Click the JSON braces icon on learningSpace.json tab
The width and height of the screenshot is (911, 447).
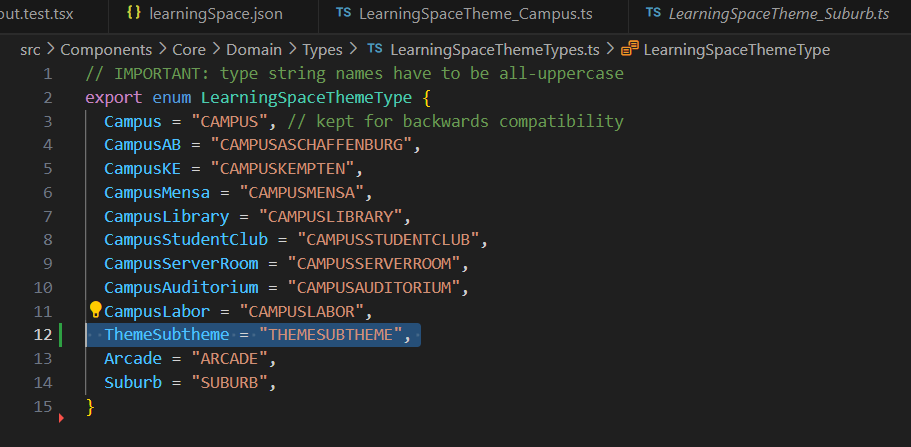tap(134, 13)
